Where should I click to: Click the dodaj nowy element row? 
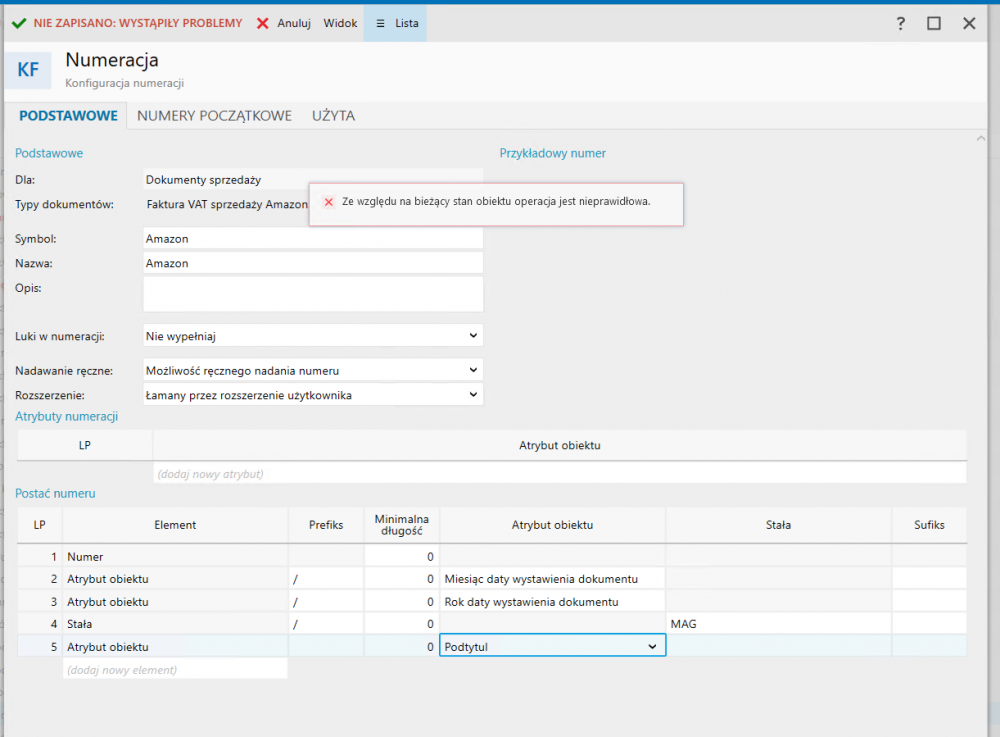coord(175,670)
